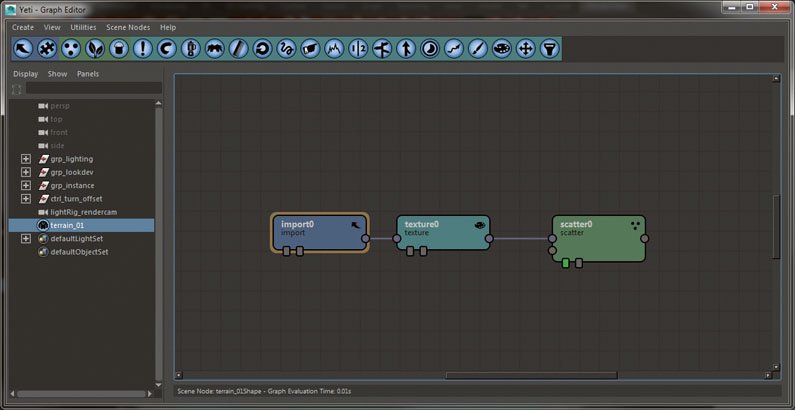The width and height of the screenshot is (795, 410).
Task: Click the texture palette toolbar icon
Action: point(502,49)
